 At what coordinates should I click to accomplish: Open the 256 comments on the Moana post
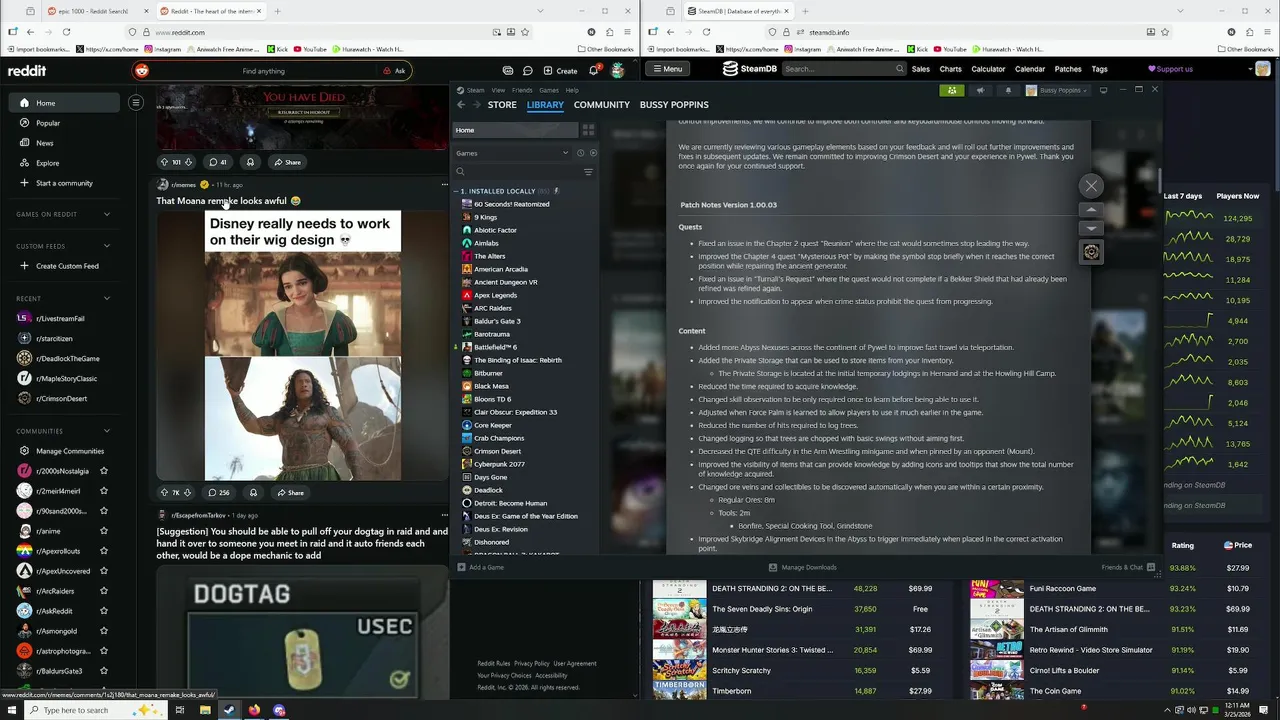(x=218, y=492)
